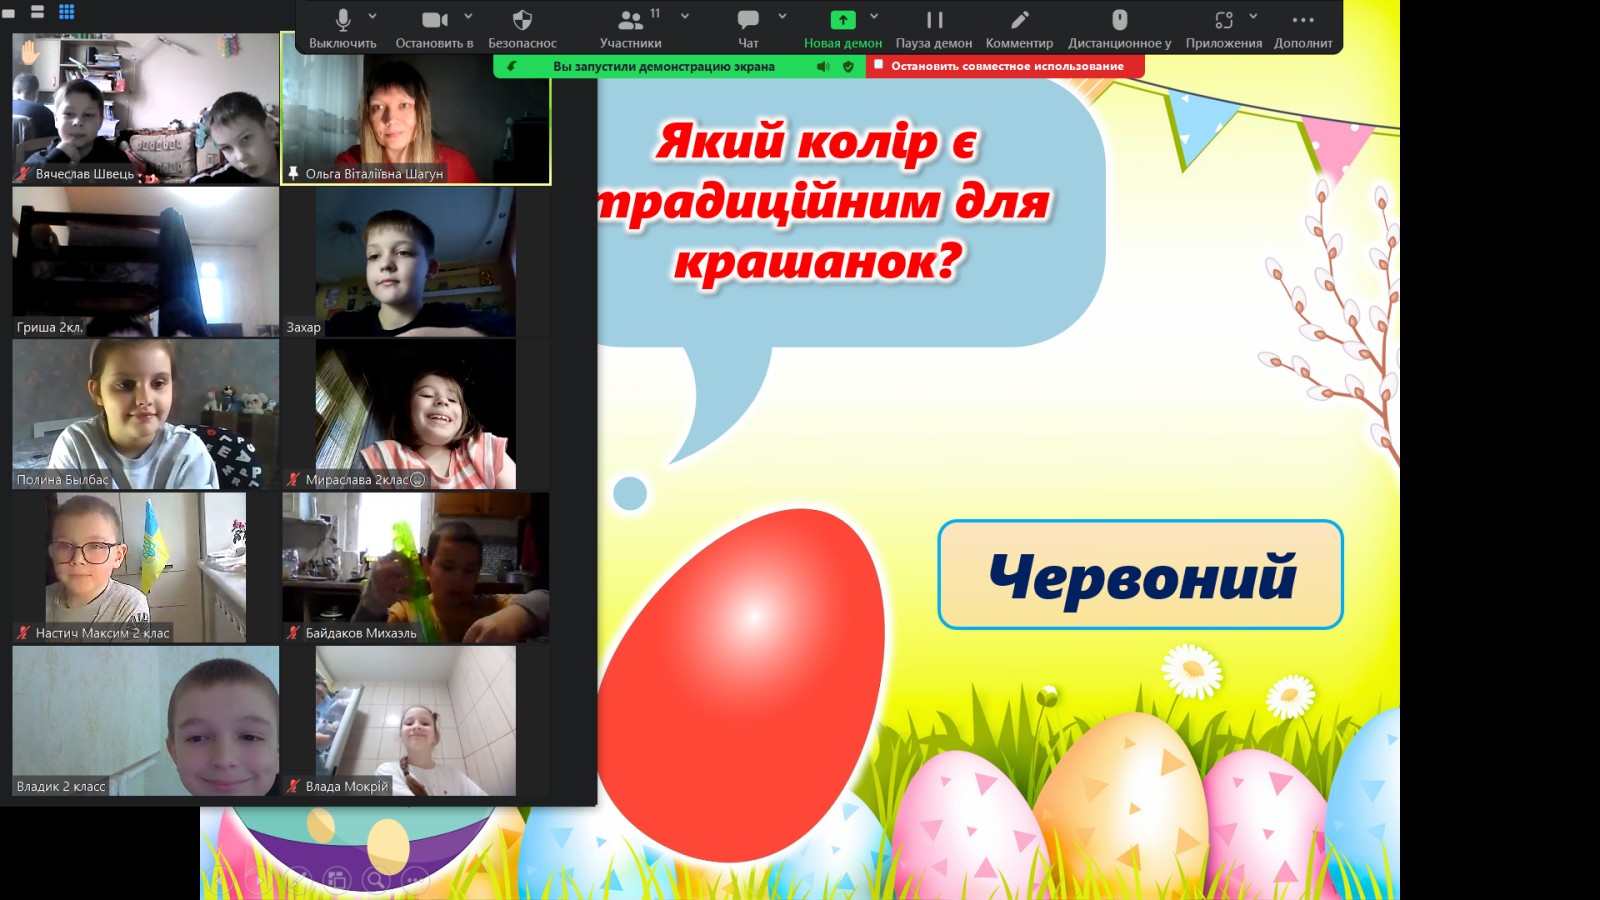Screen dimensions: 1600x900
Task: Click the slide question text about крашанок
Action: pyautogui.click(x=822, y=202)
